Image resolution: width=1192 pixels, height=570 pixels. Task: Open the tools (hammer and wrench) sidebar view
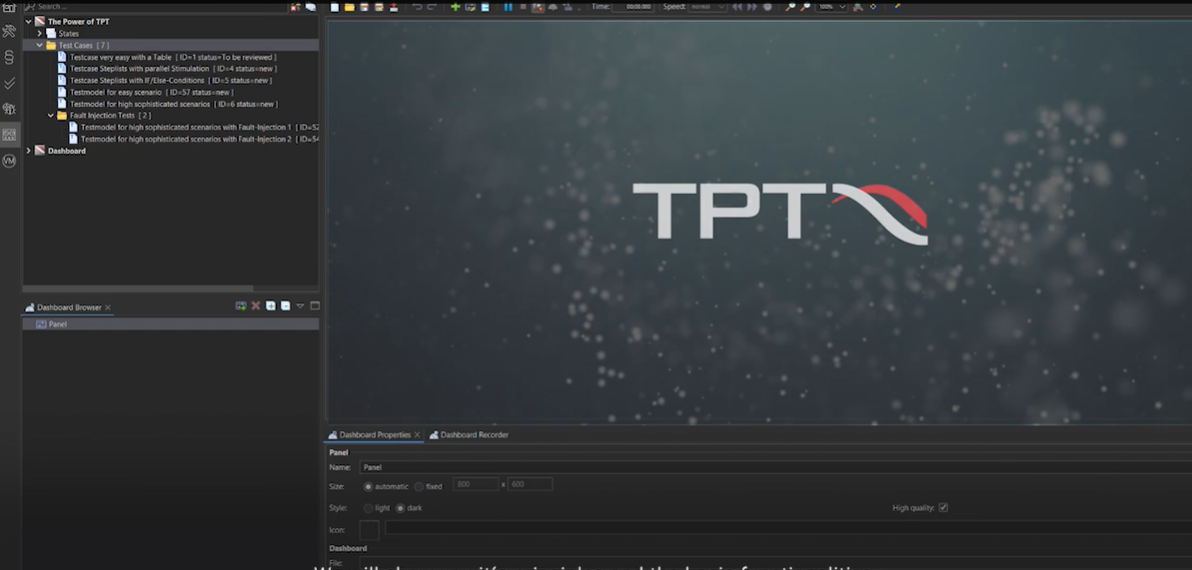(x=9, y=31)
